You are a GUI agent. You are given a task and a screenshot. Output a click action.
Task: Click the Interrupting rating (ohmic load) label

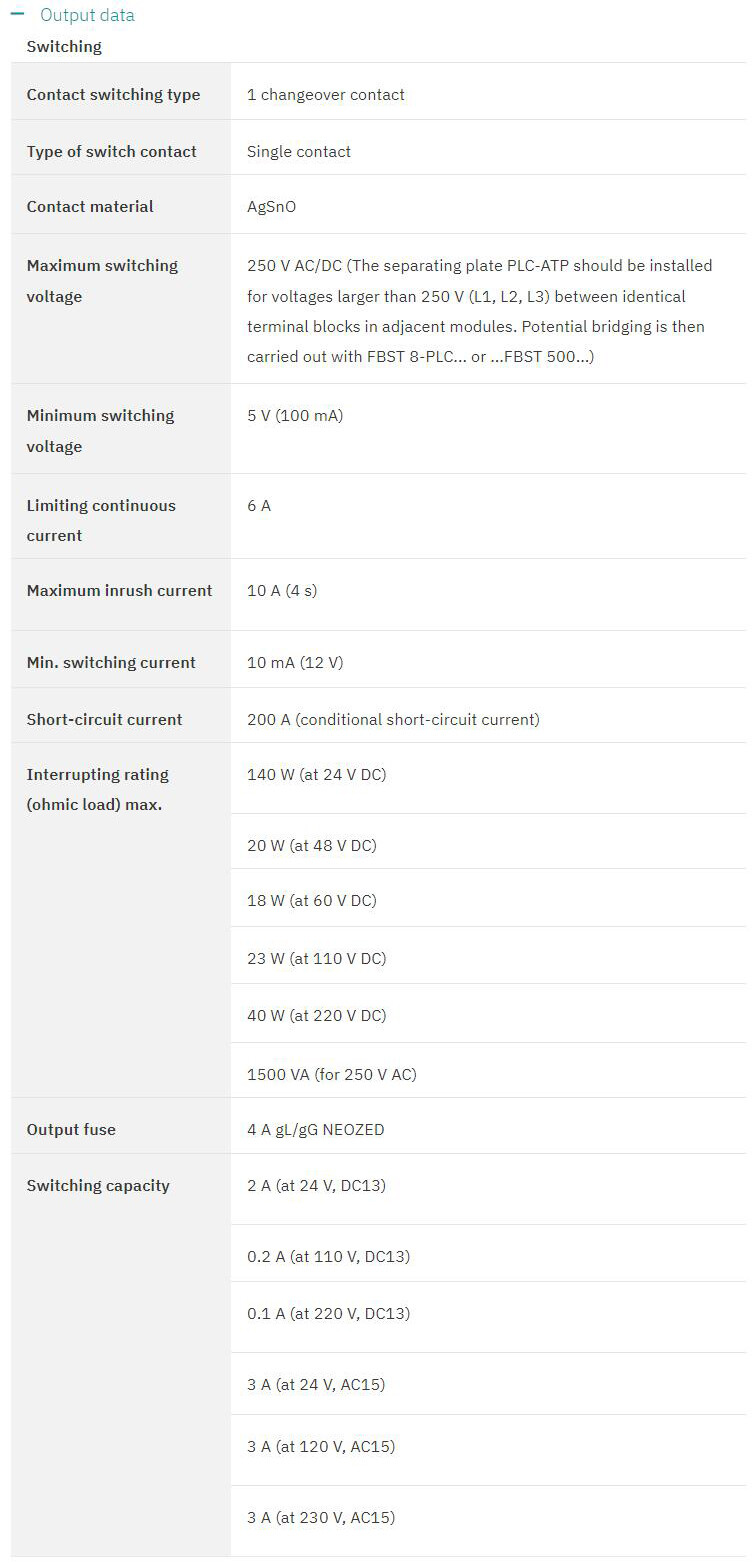[x=97, y=789]
